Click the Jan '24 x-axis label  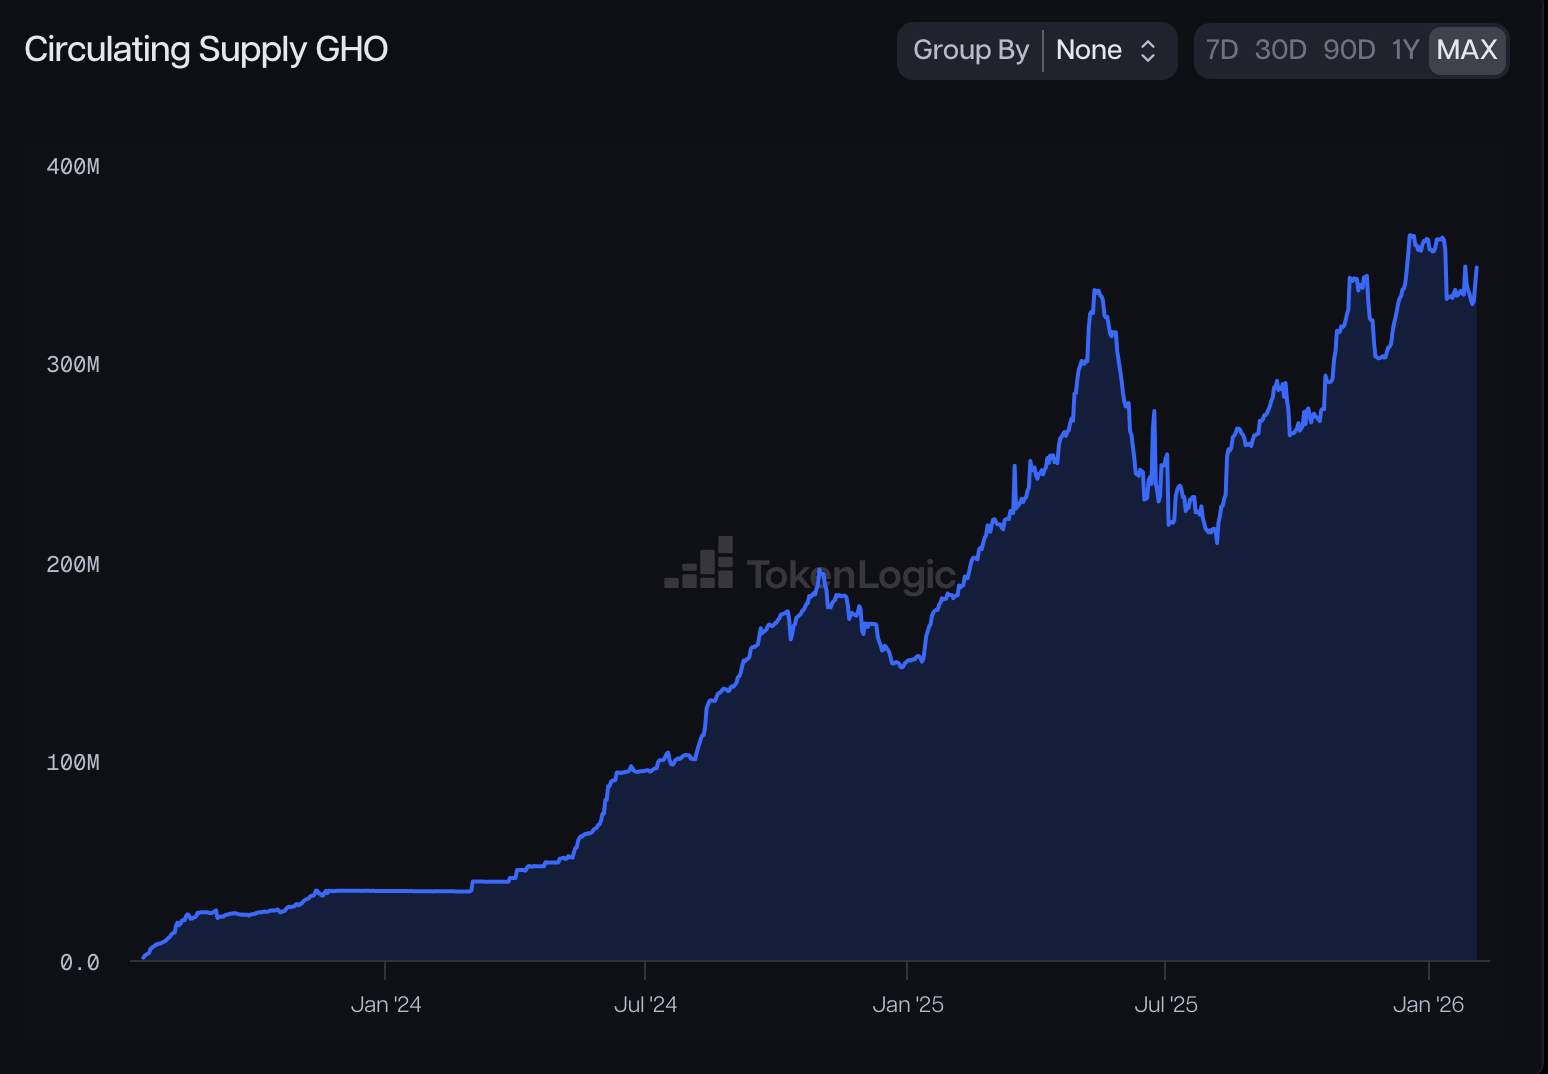pyautogui.click(x=385, y=1004)
